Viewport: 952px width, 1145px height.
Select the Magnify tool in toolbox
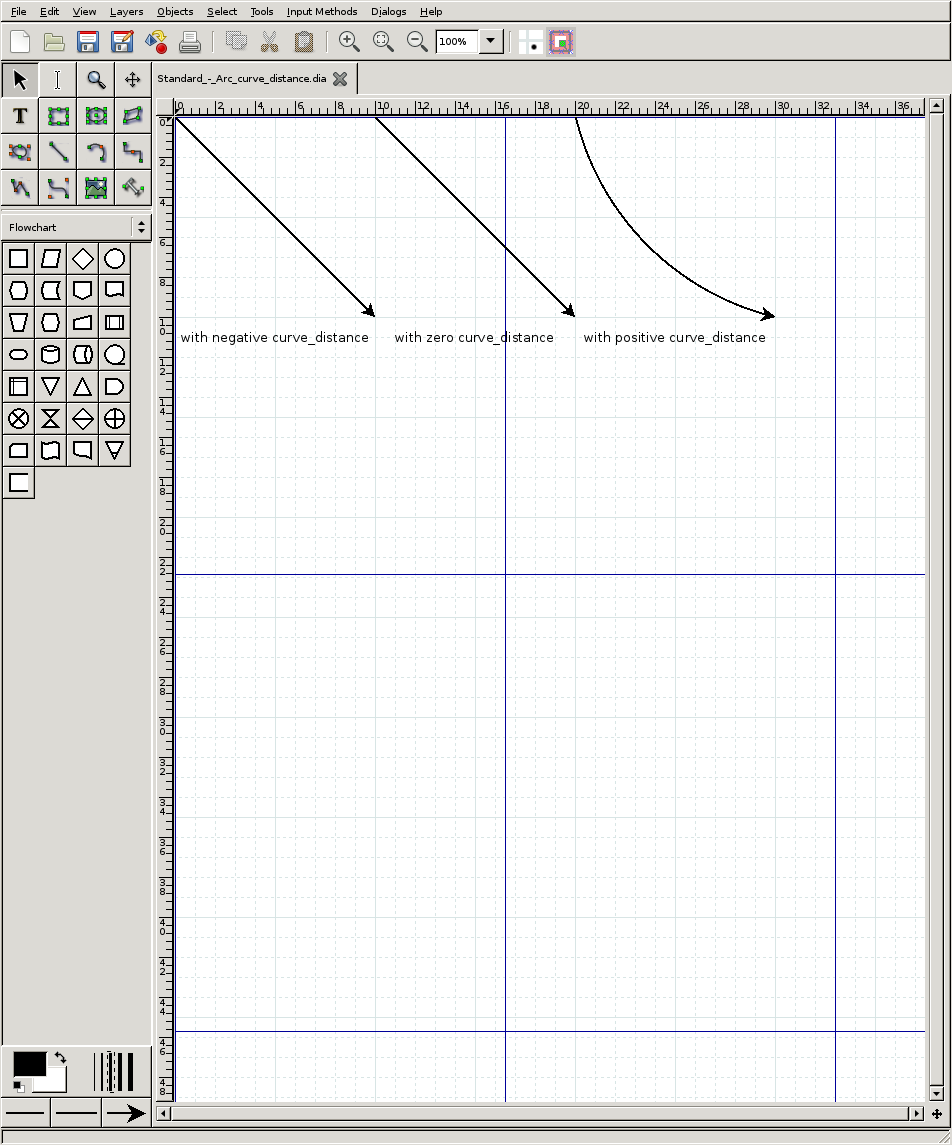[x=96, y=80]
